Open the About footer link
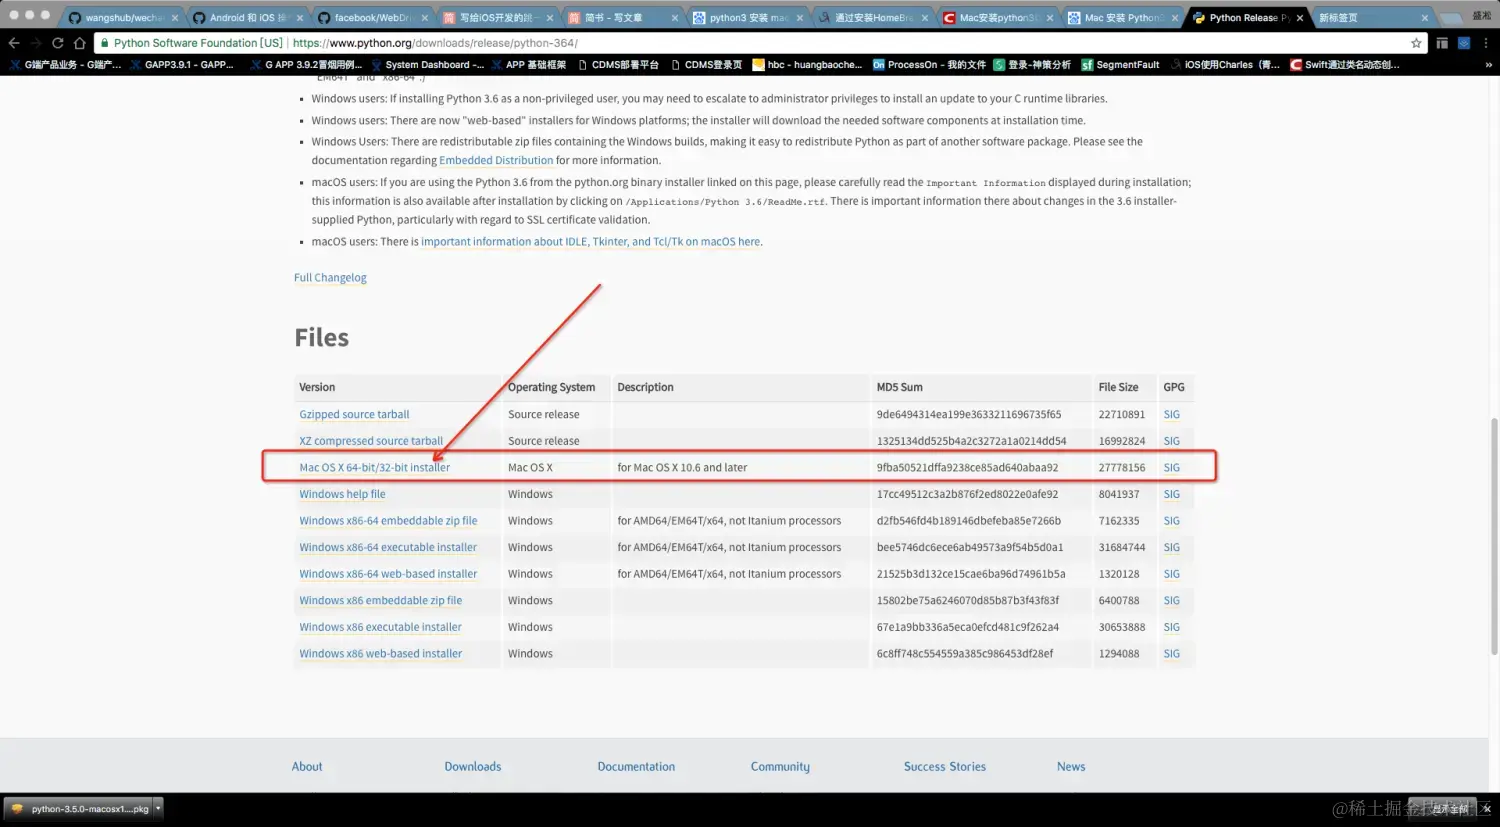1500x827 pixels. pyautogui.click(x=307, y=767)
